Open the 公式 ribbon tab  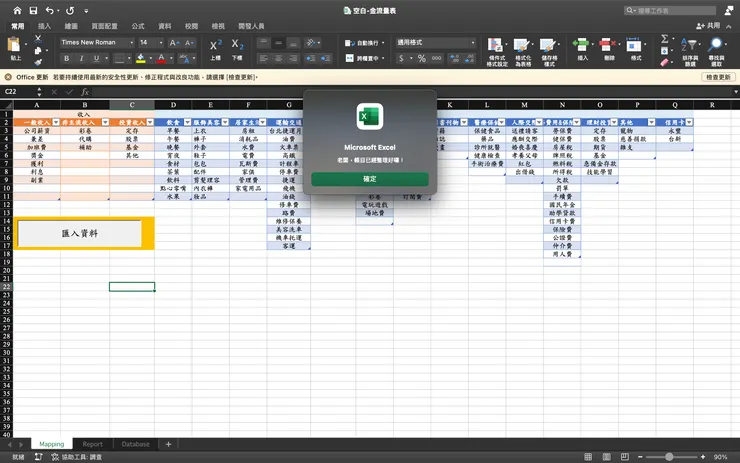click(138, 26)
